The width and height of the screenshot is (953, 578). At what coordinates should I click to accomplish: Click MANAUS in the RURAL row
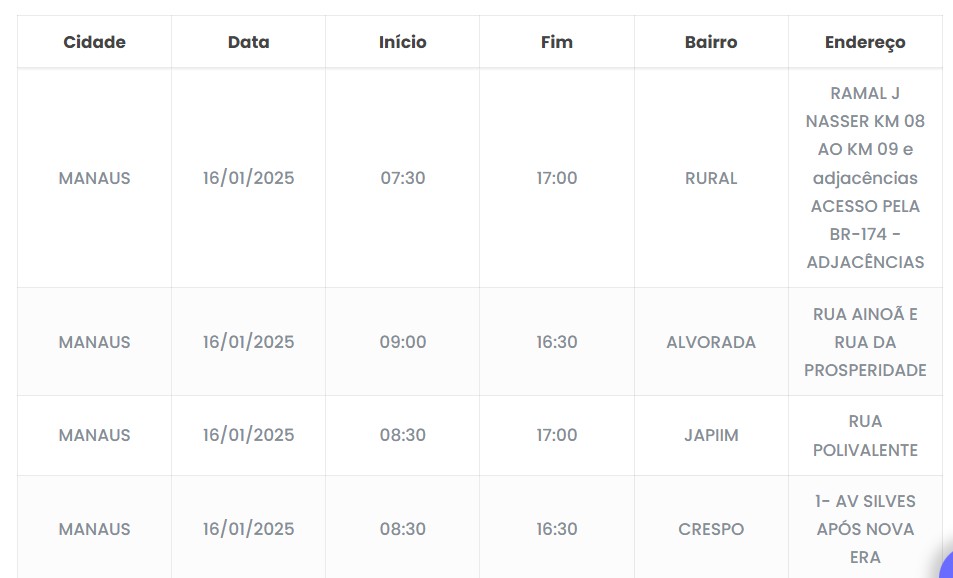(94, 178)
